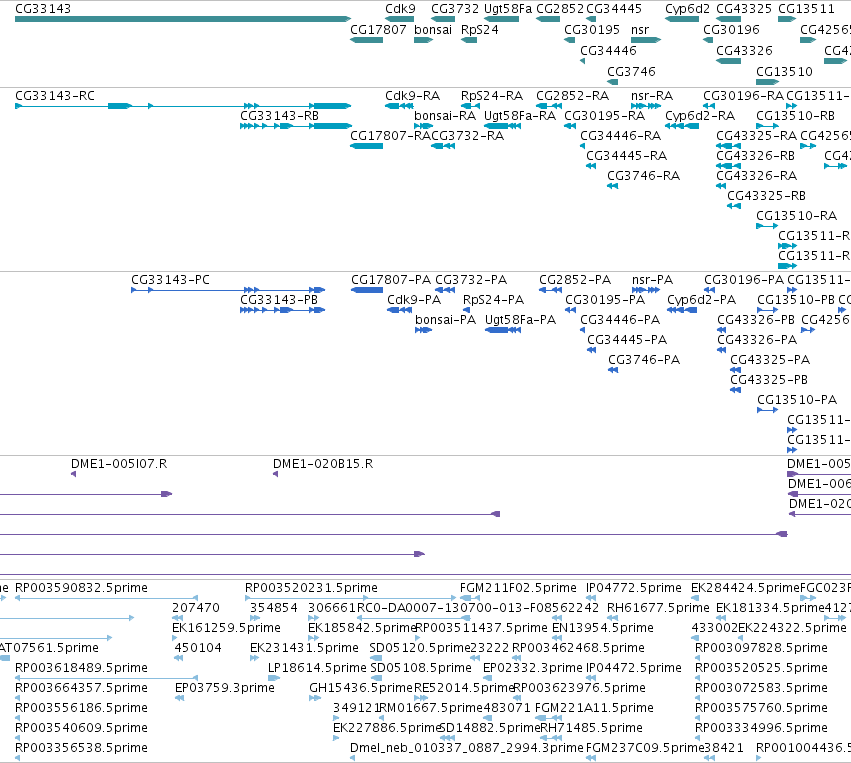Select the nsr-RA transcript label
Image resolution: width=851 pixels, height=763 pixels.
tap(652, 96)
